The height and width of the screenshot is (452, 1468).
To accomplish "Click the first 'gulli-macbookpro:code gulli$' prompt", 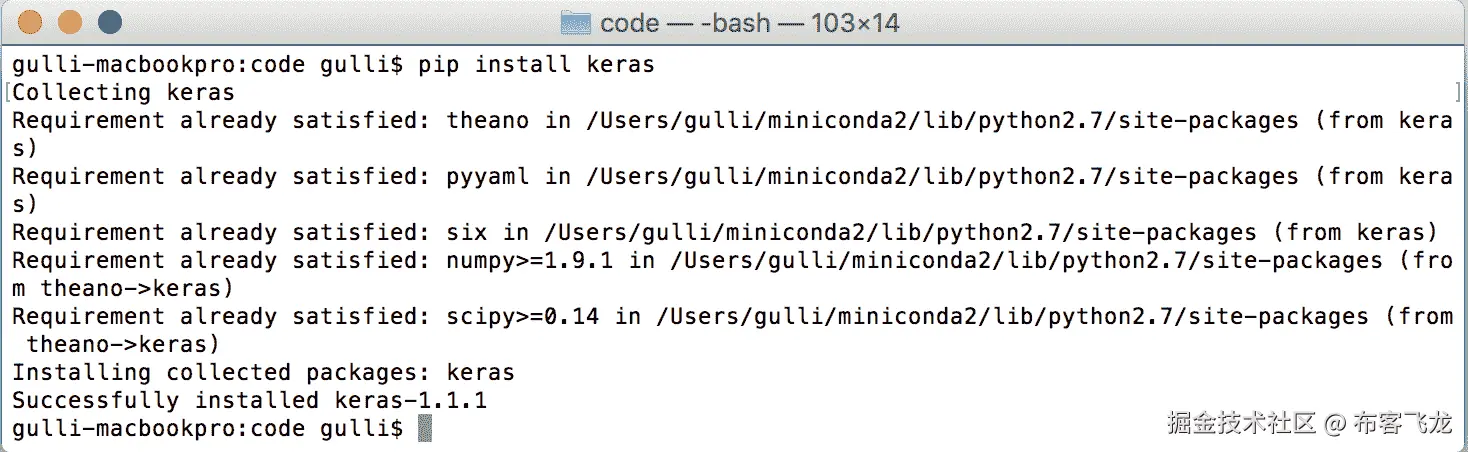I will tap(207, 65).
